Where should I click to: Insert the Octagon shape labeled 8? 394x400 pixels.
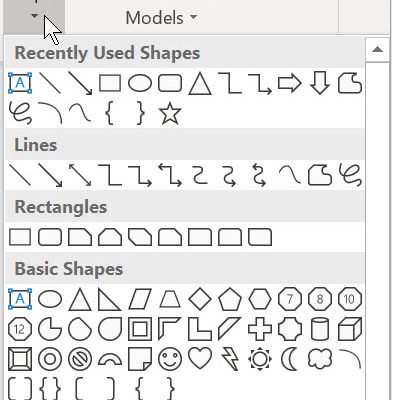[x=320, y=299]
